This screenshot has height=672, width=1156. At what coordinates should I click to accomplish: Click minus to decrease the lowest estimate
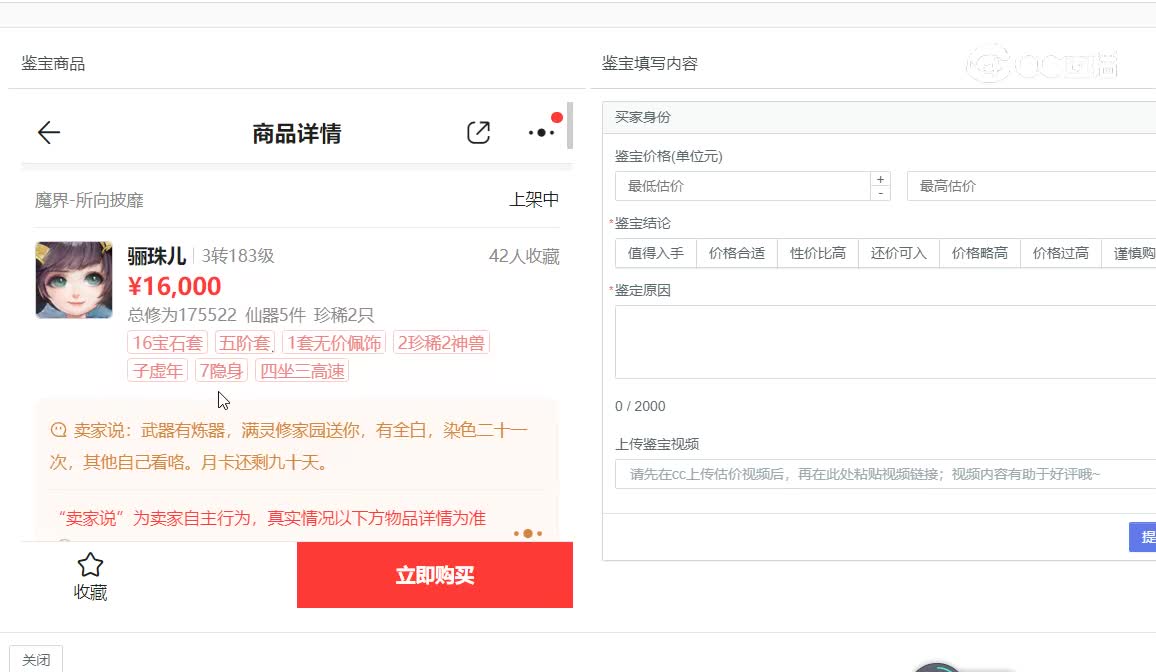[879, 192]
